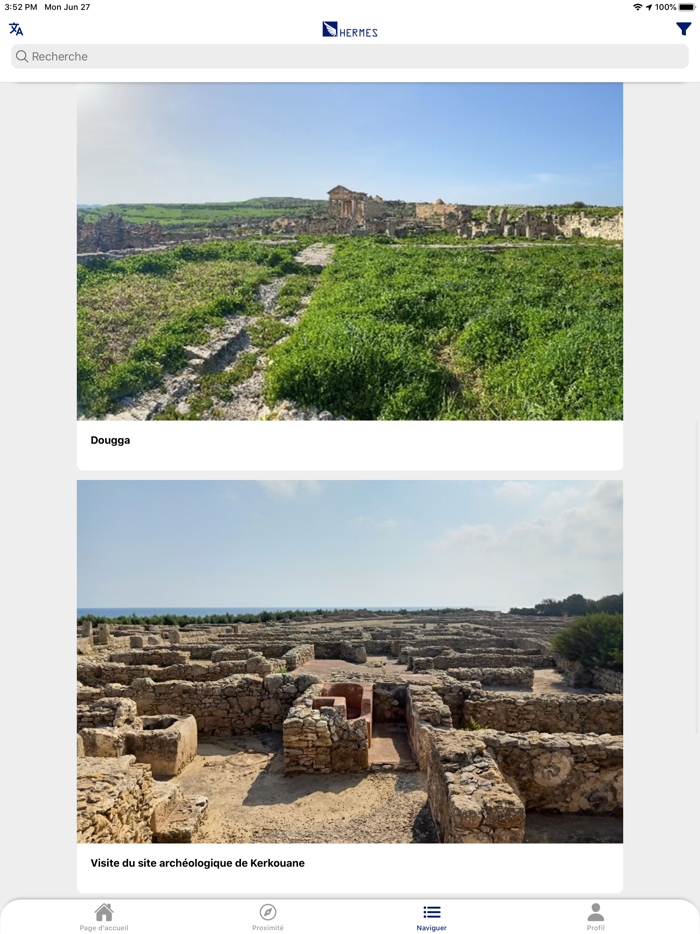Tap the list Naviguer icon

(x=431, y=912)
